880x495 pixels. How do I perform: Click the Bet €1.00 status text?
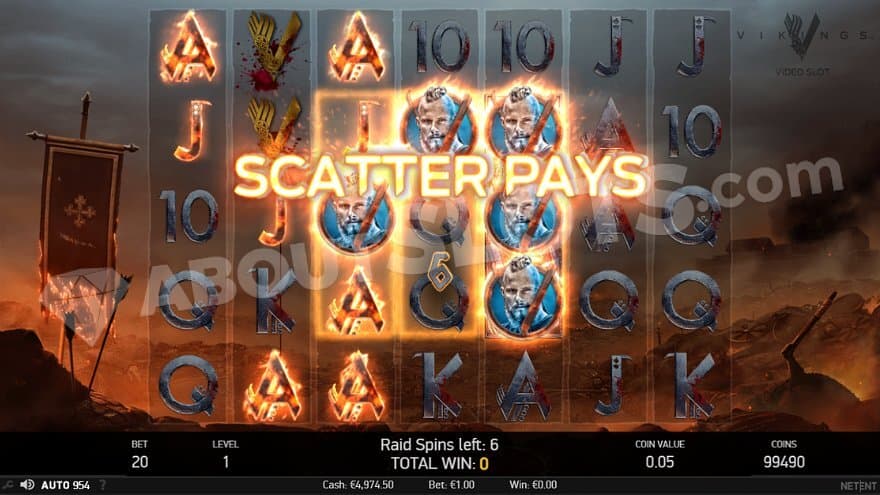tap(451, 484)
